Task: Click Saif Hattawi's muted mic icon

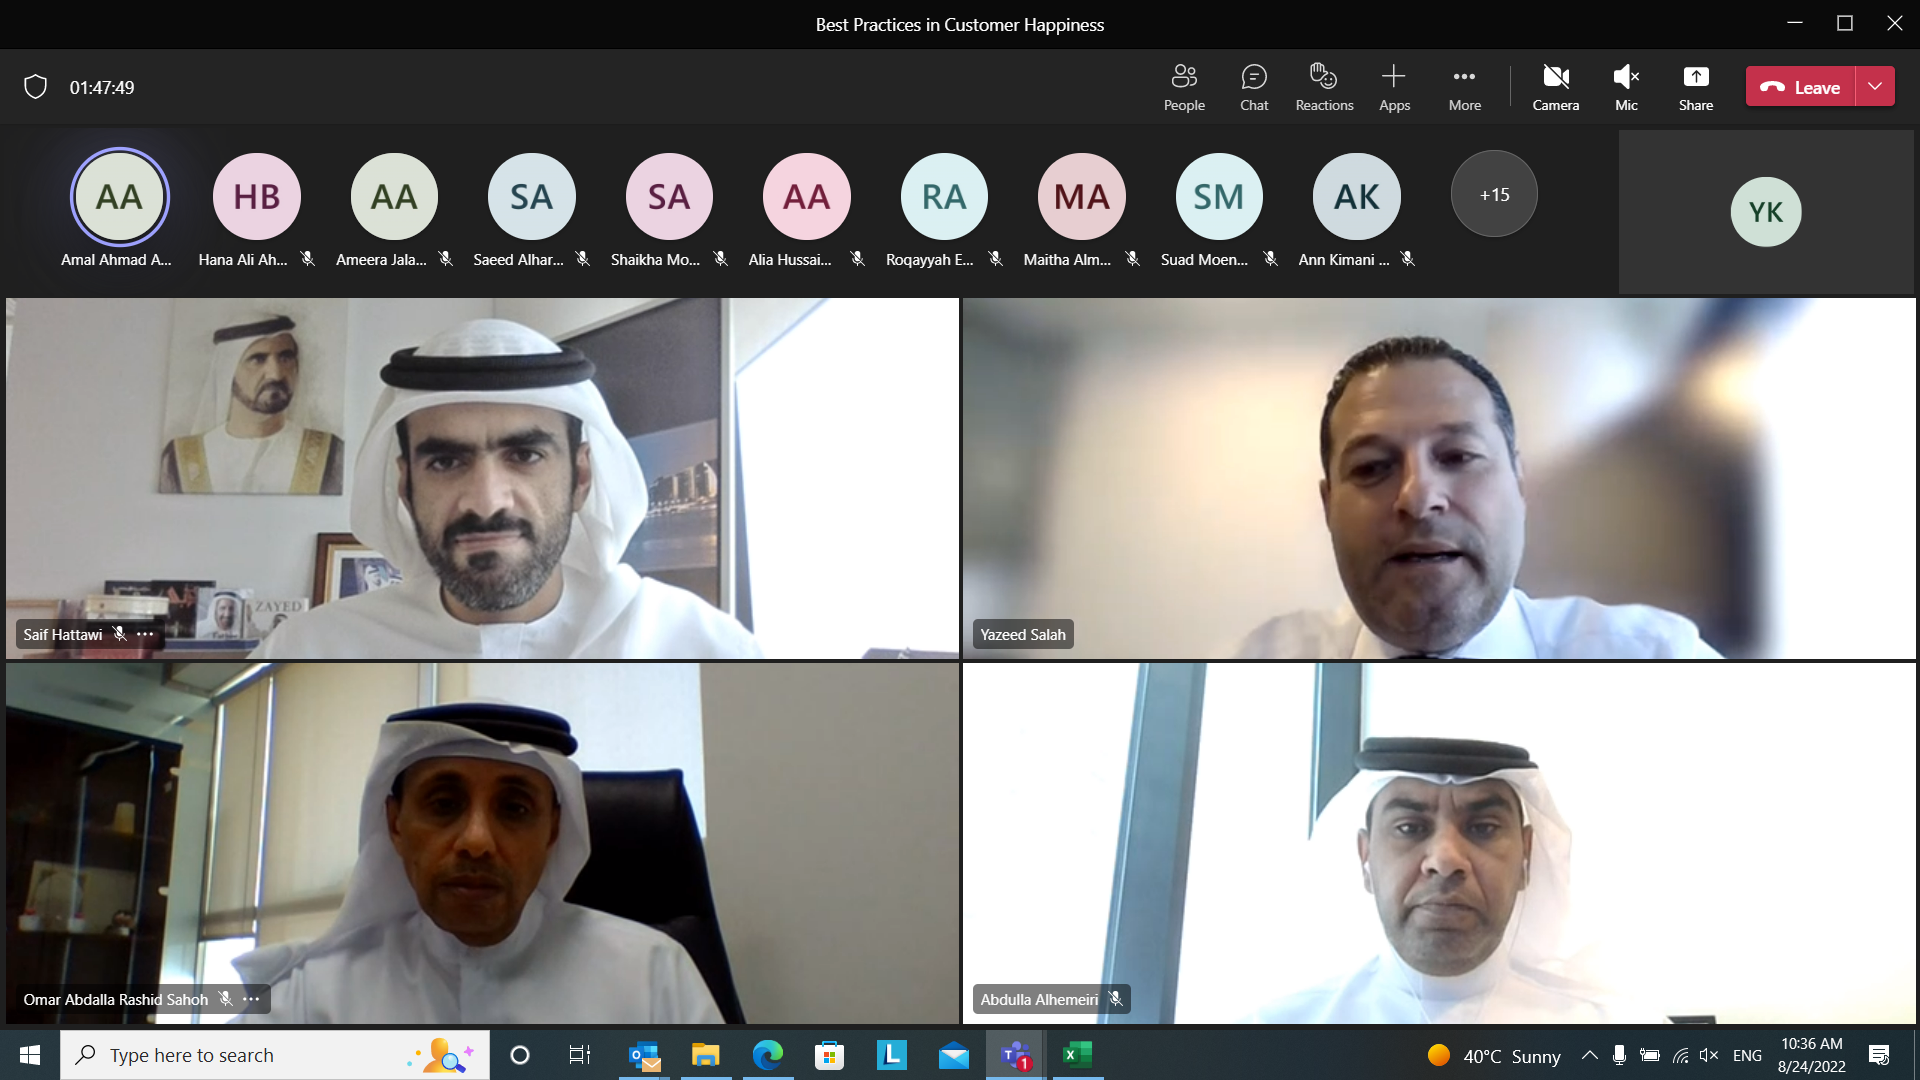Action: tap(120, 634)
